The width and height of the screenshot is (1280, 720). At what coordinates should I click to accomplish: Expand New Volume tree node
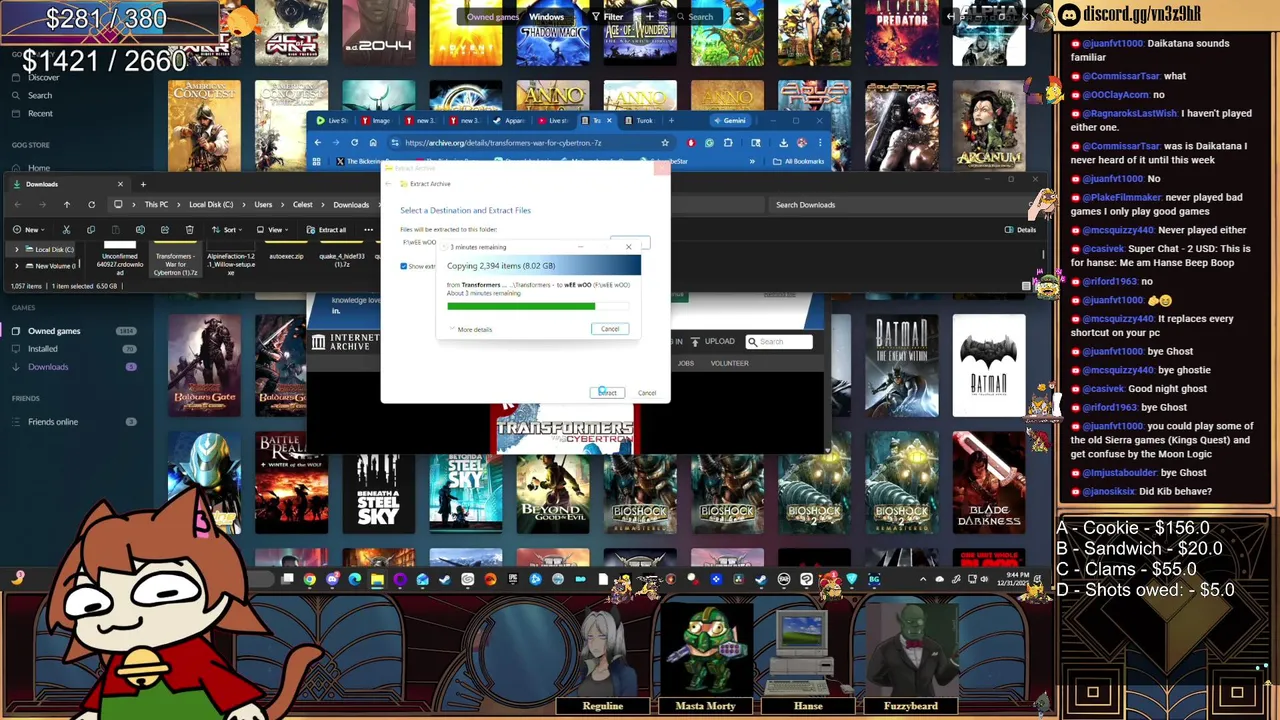pos(16,266)
